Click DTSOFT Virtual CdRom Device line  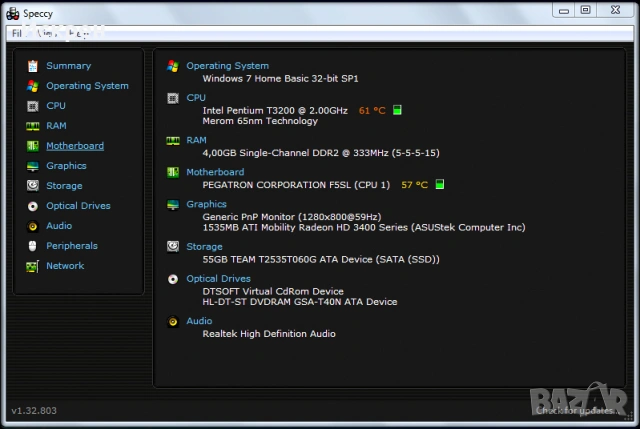tap(273, 291)
